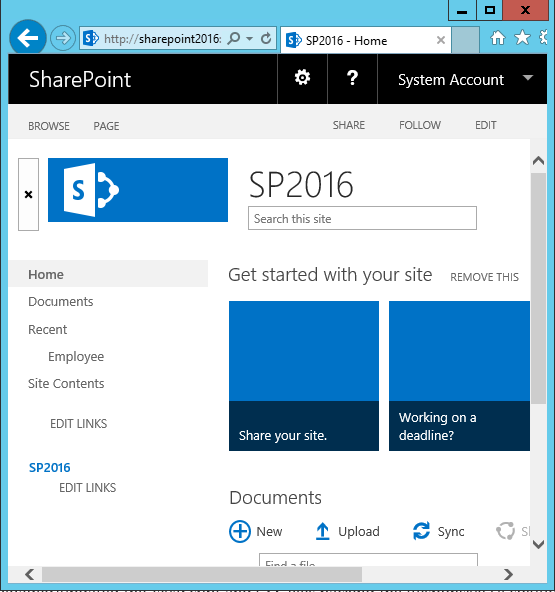Click the SharePoint favicon in the address bar
The height and width of the screenshot is (592, 555).
[91, 38]
